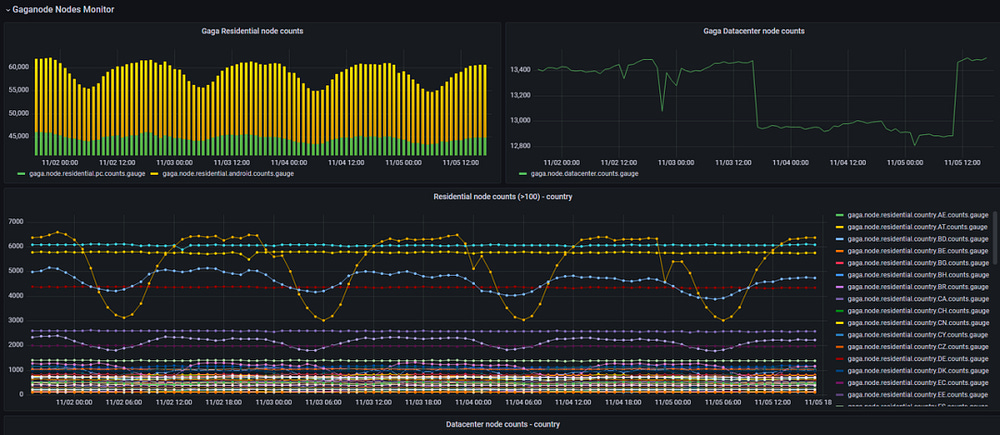Viewport: 1000px width, 435px height.
Task: Open Datacenter node counts - country panel title
Action: (503, 424)
